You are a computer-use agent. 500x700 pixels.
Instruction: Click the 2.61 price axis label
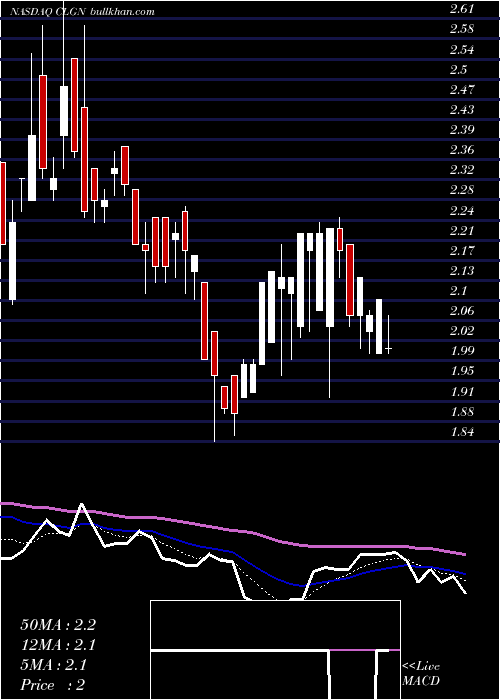click(461, 8)
